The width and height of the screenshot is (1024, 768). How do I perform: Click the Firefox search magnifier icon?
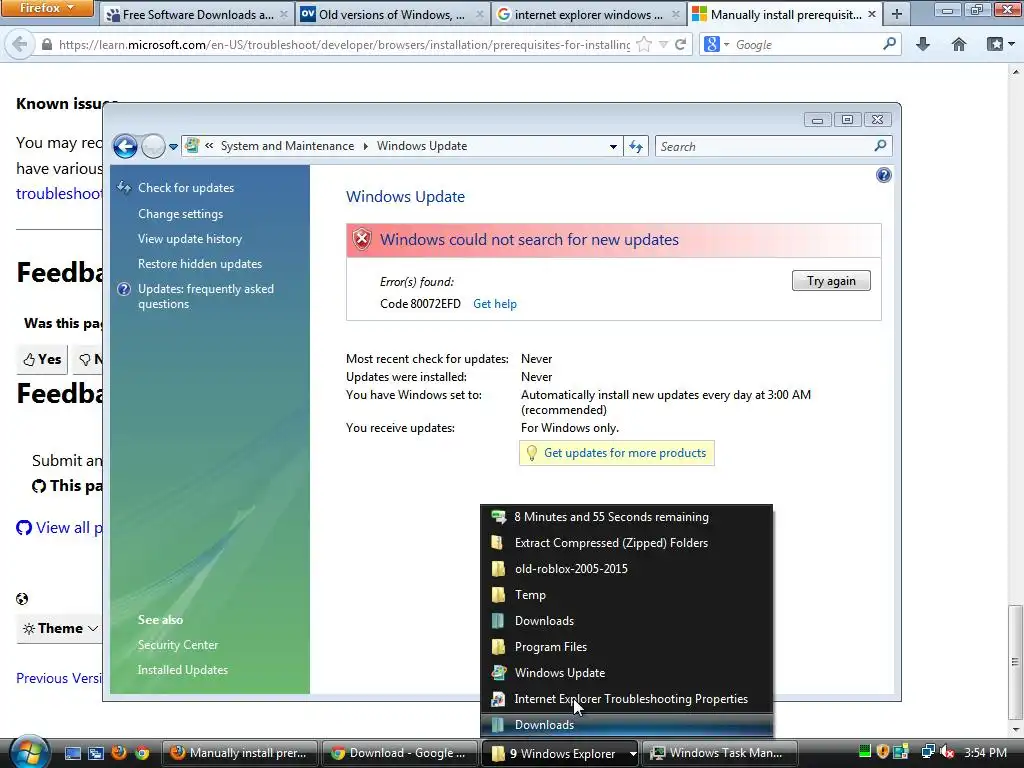click(889, 44)
